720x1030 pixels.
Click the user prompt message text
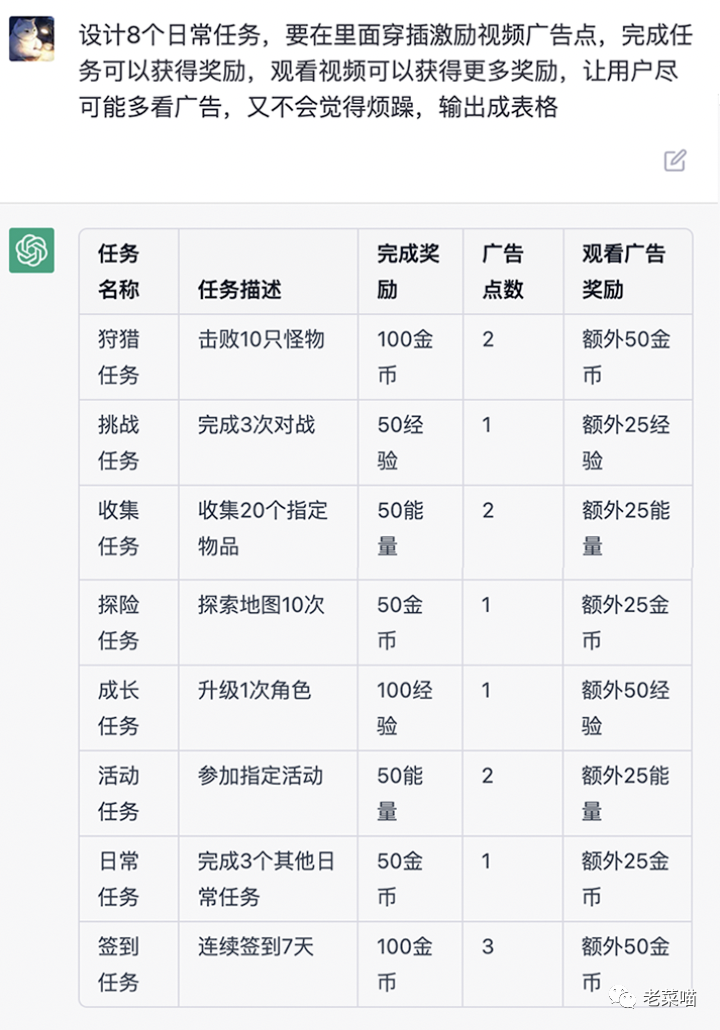[x=386, y=70]
